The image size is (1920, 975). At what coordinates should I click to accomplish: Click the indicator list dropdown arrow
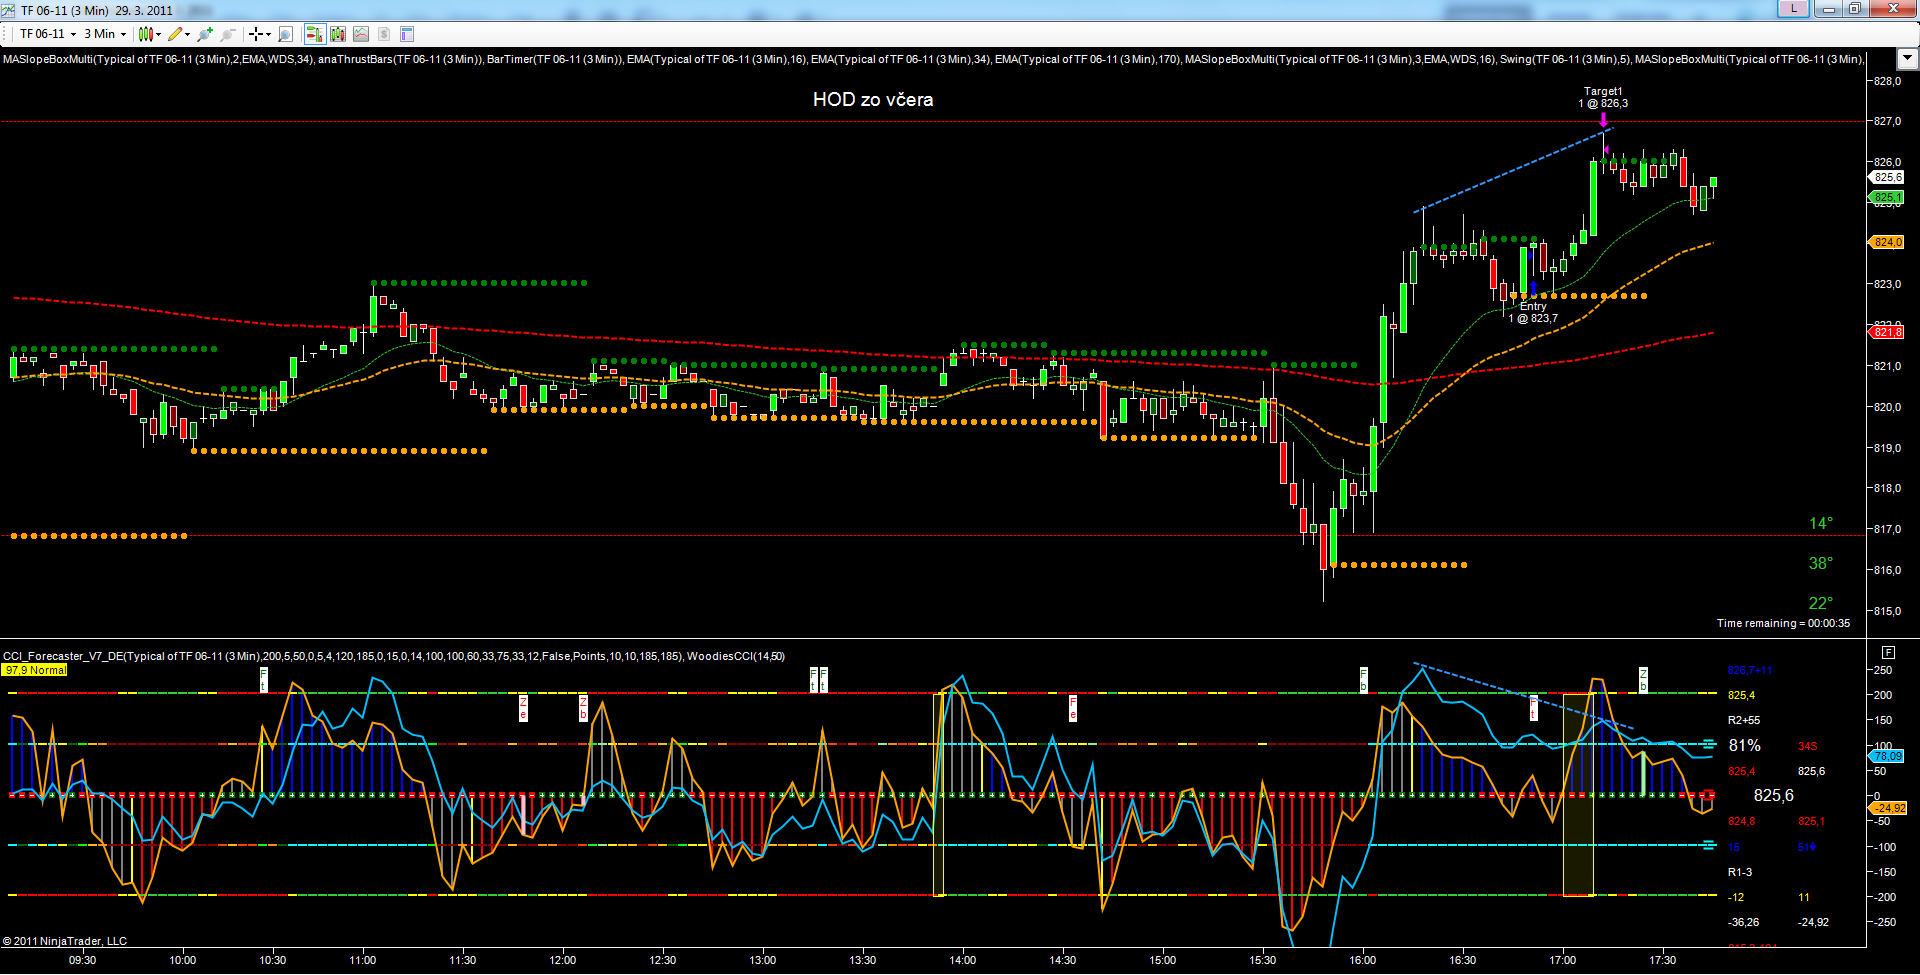coord(1906,59)
